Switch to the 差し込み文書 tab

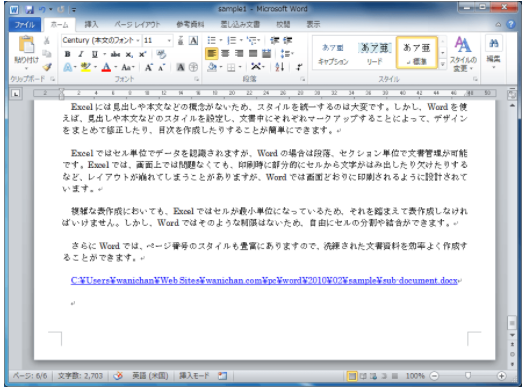(x=240, y=24)
